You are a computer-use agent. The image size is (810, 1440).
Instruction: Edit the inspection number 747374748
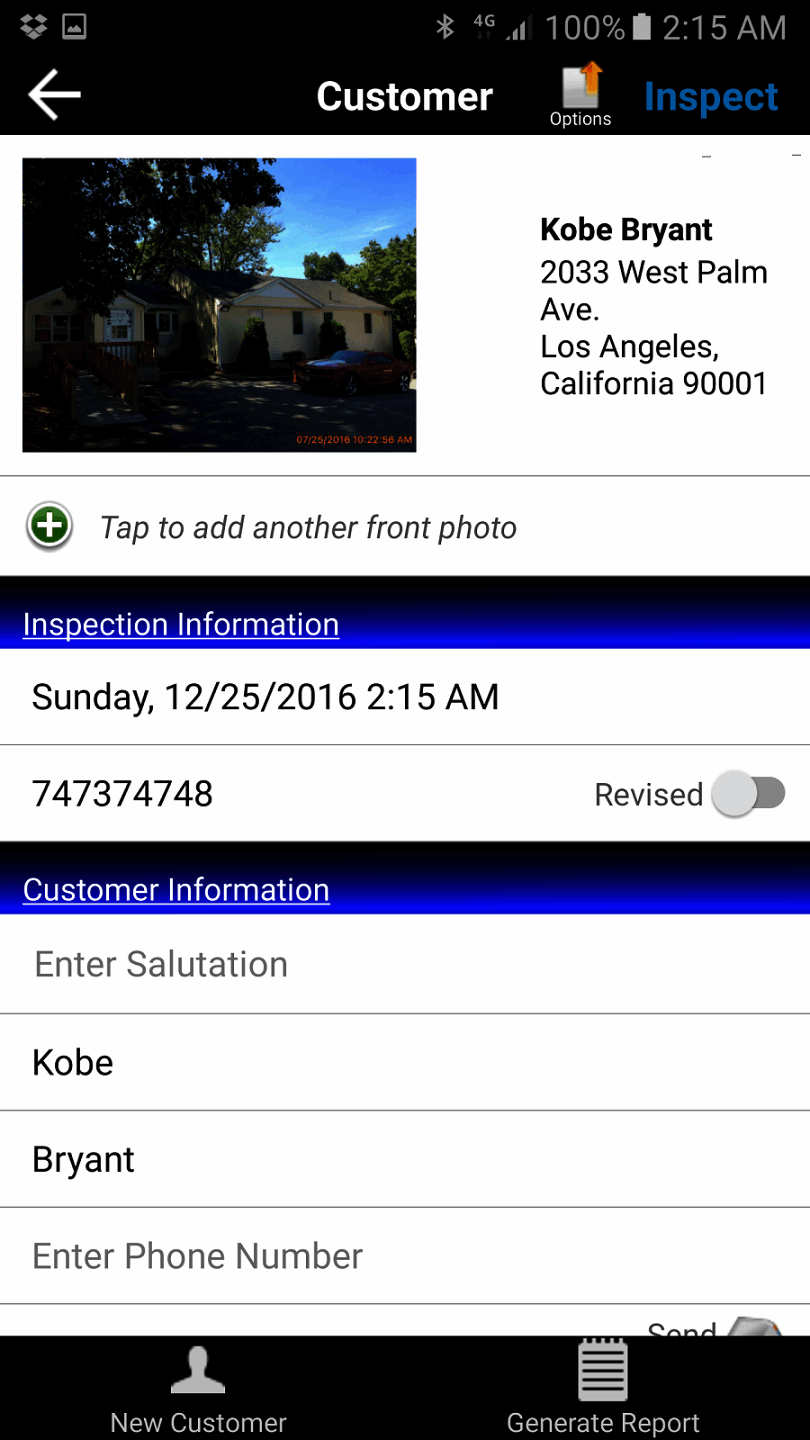pyautogui.click(x=123, y=794)
